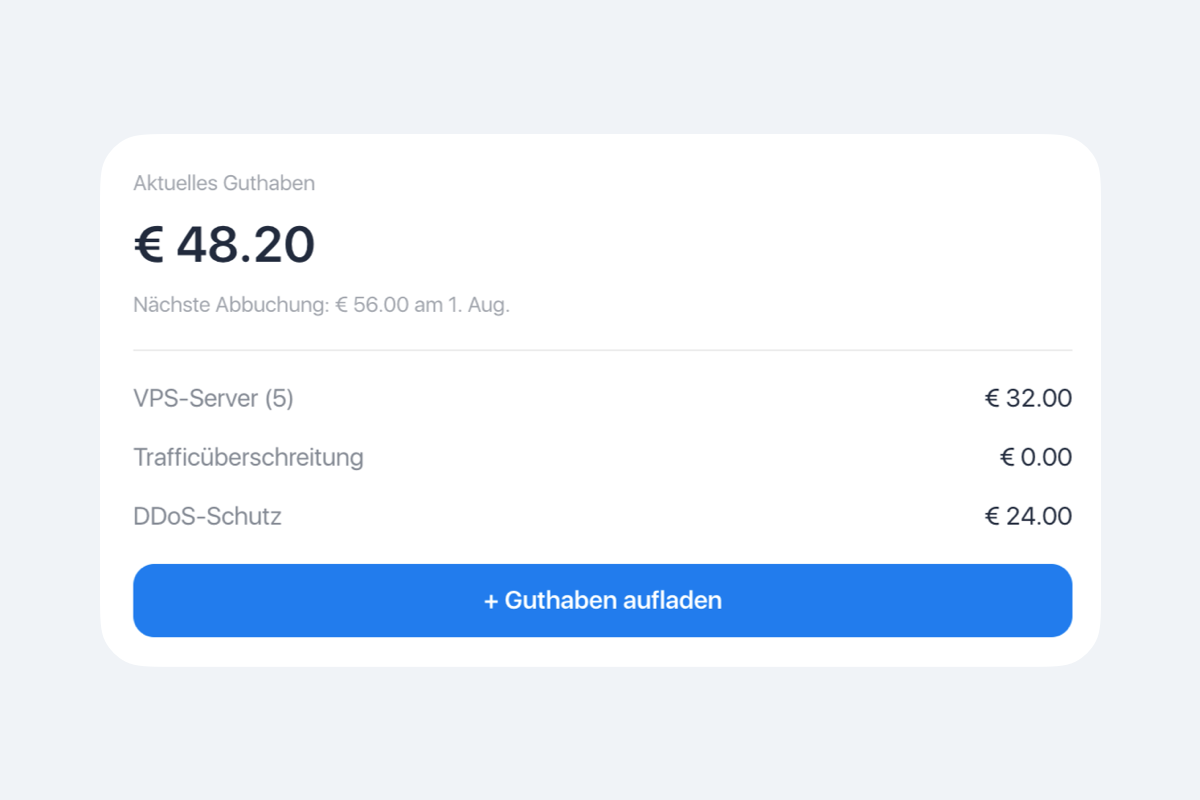Click the € 32.00 VPS-Server amount
Screen dimensions: 1200x800
point(1028,399)
